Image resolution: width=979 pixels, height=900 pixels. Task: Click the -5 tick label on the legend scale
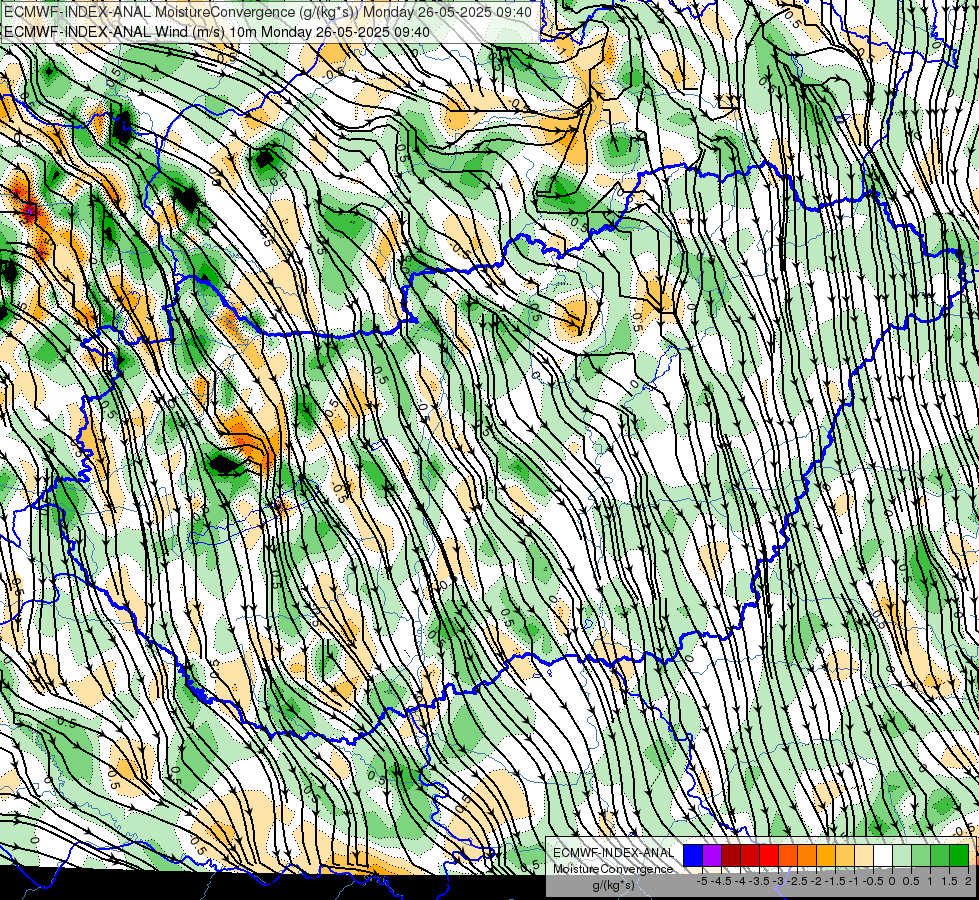coord(702,881)
